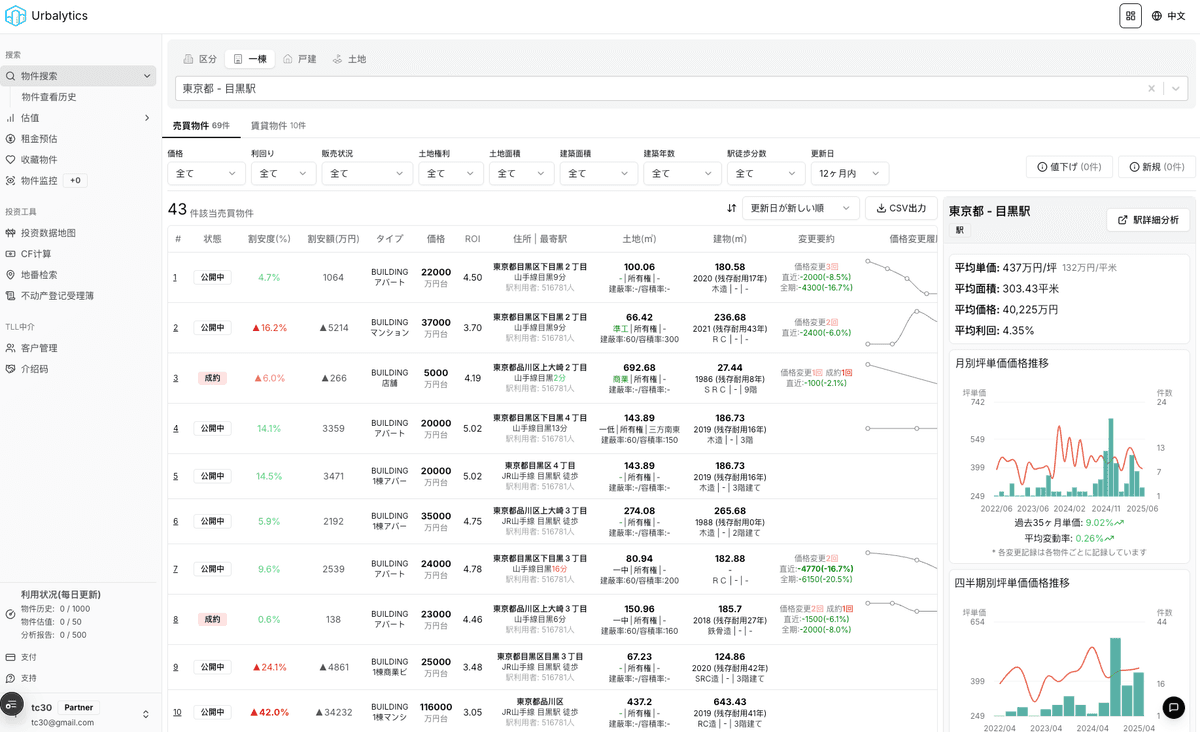Open the 更新日 12ヶ月内 dropdown
1200x732 pixels.
coord(850,174)
